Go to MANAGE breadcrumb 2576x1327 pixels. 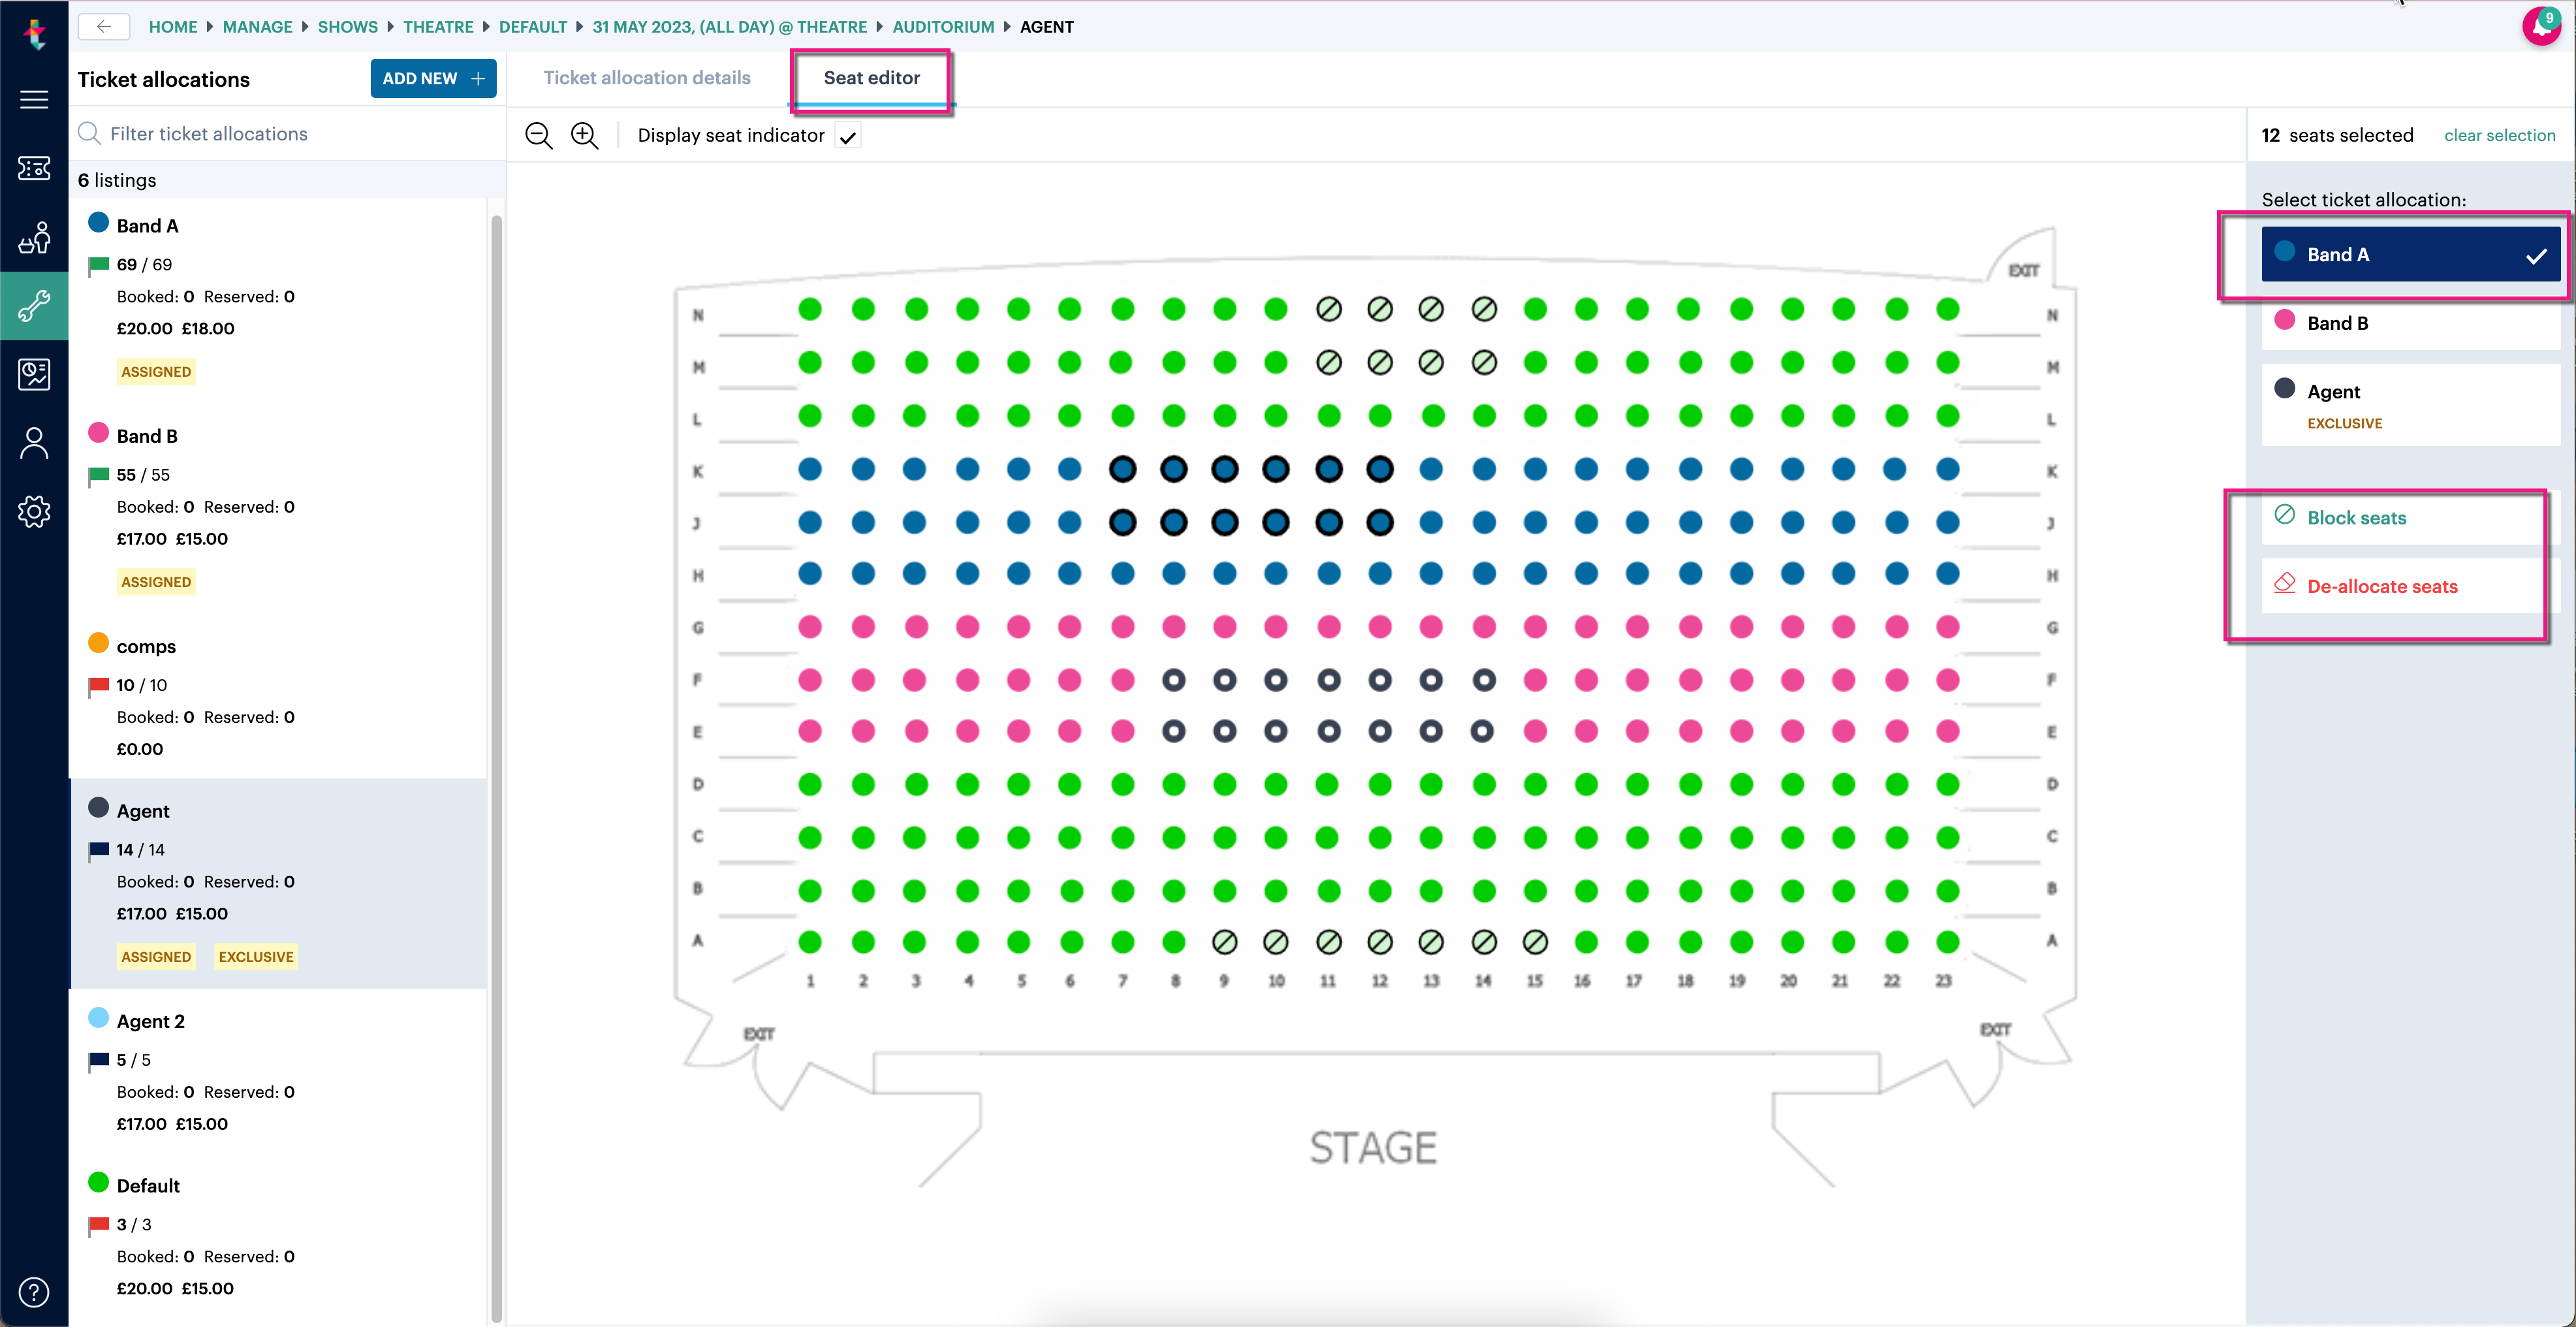(257, 27)
